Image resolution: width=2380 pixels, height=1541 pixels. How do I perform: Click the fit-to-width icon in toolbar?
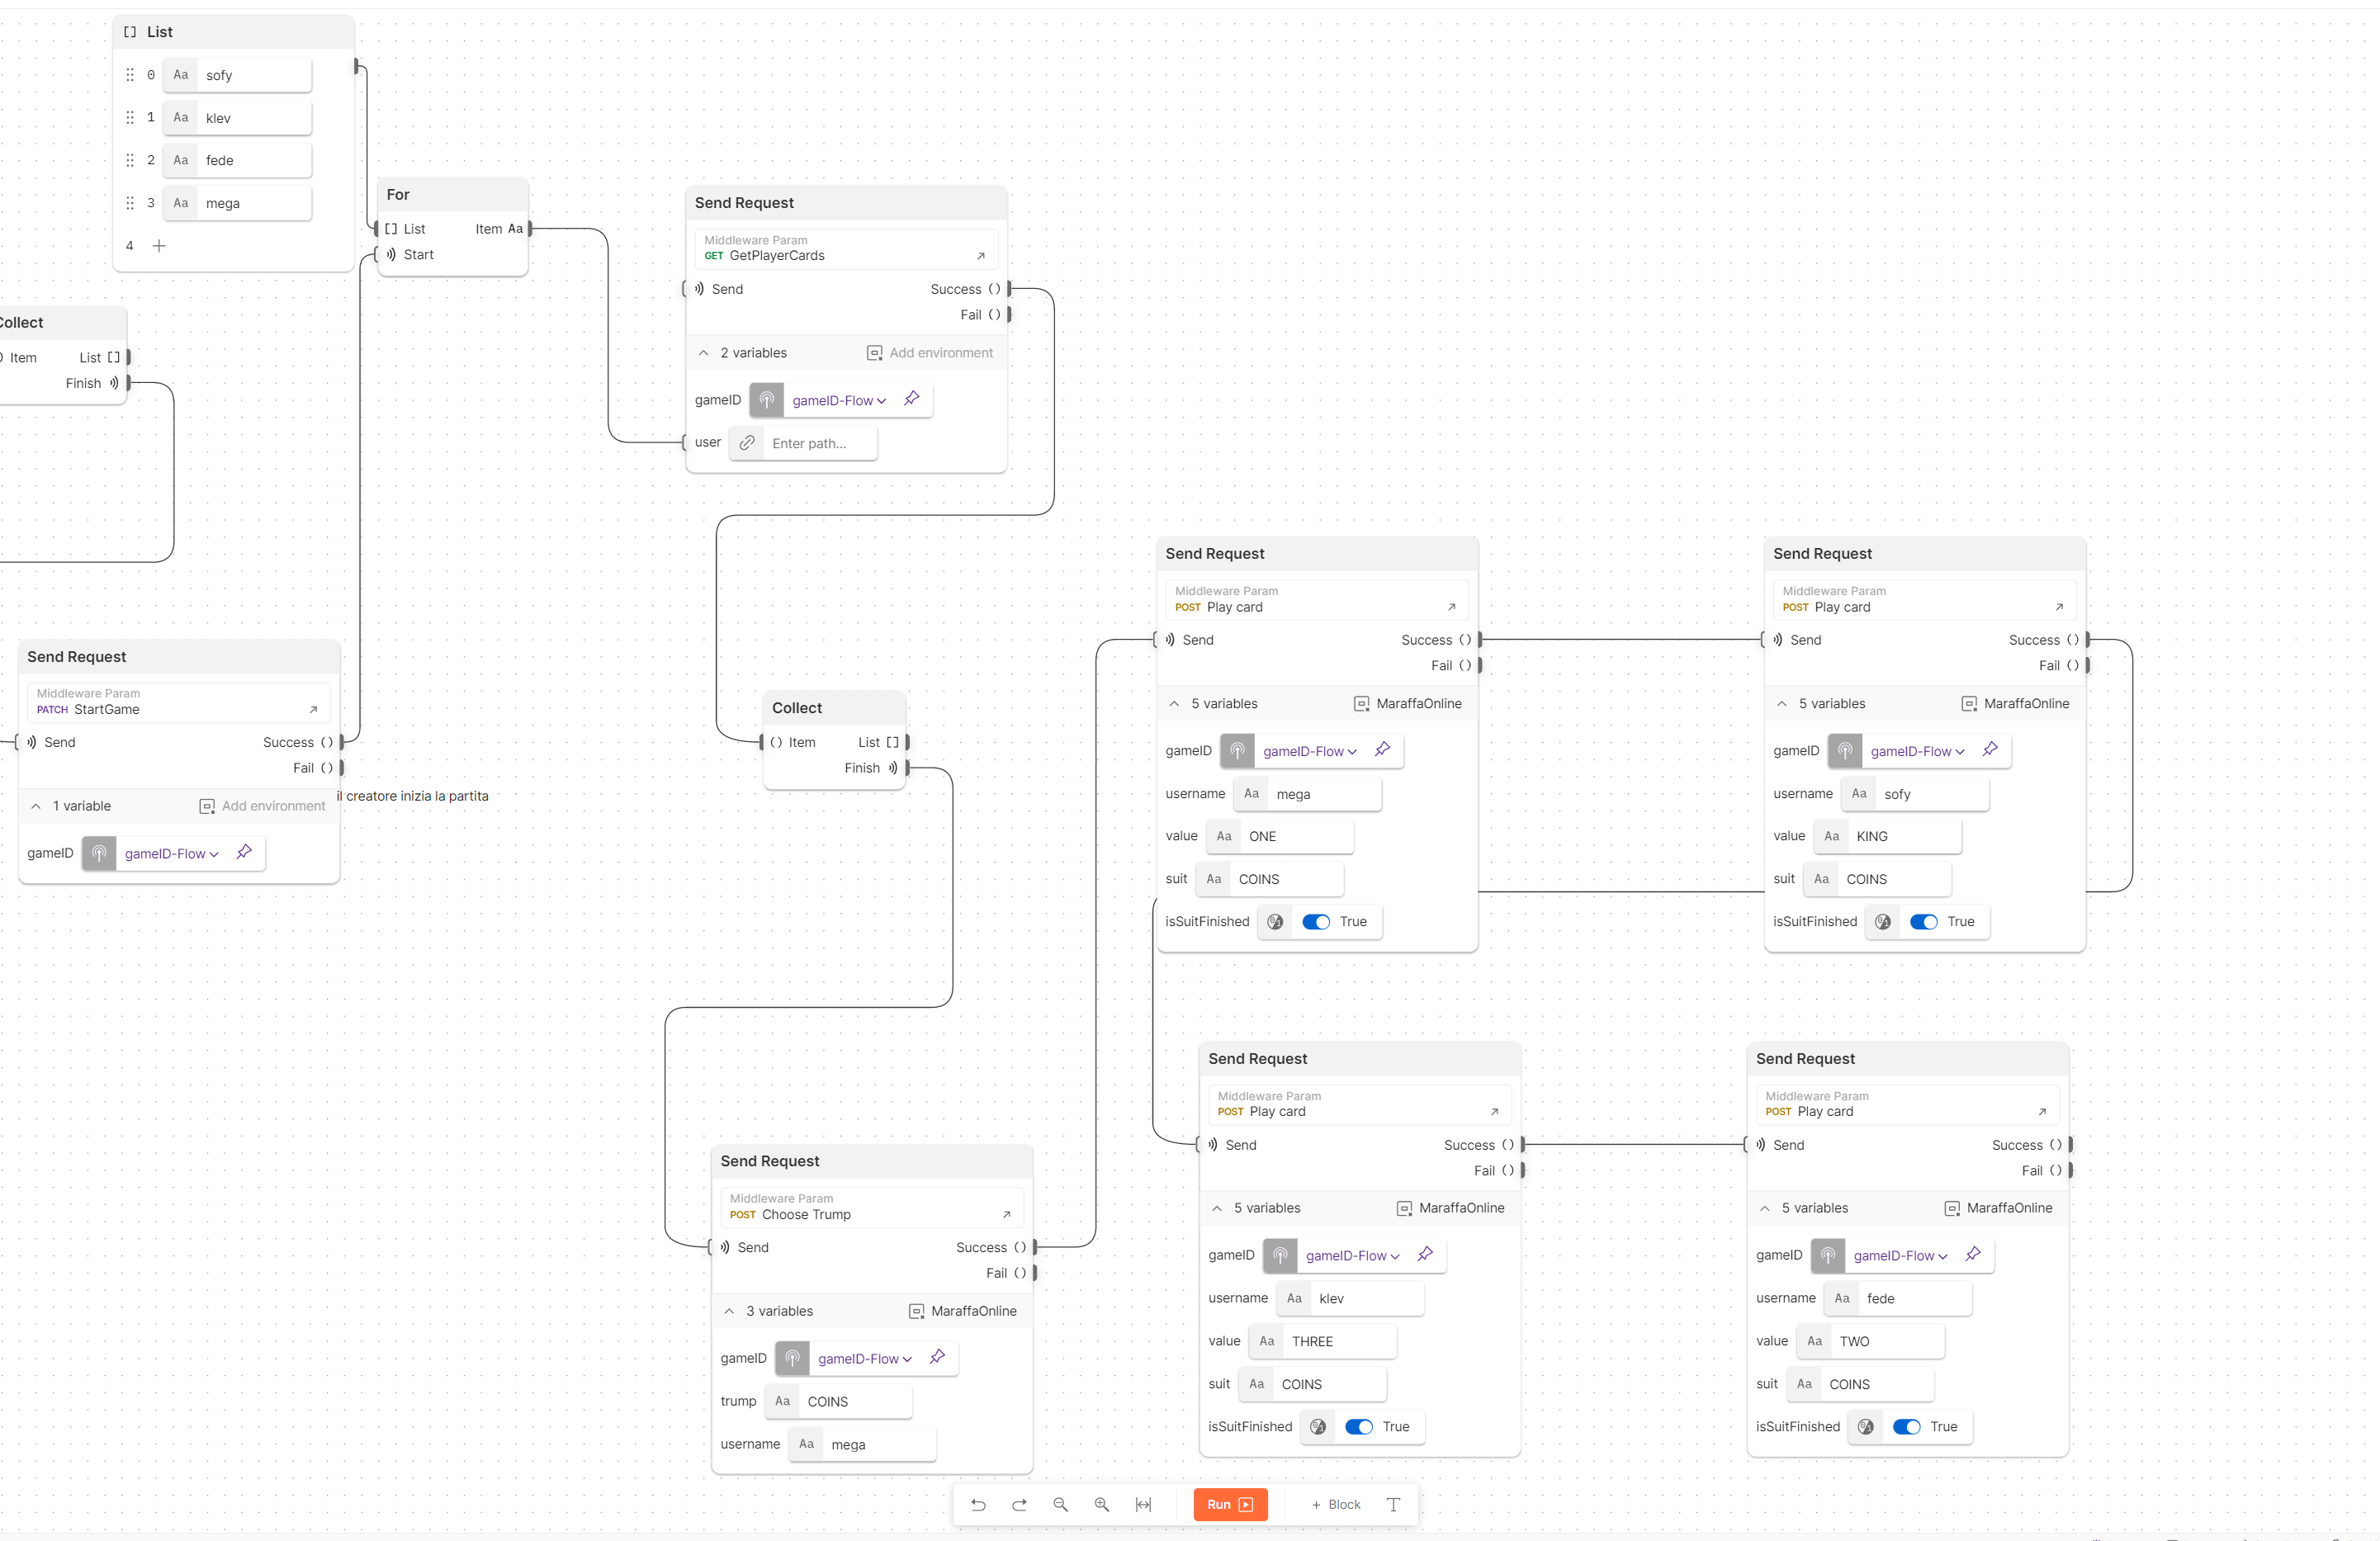[1143, 1504]
